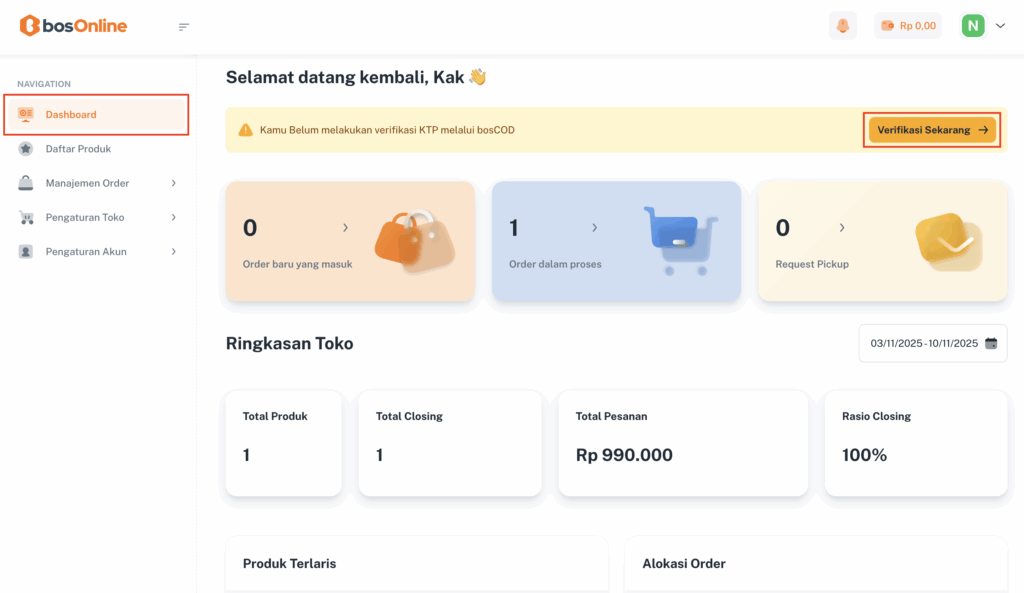
Task: Click the blue shopping cart illustration
Action: click(680, 240)
